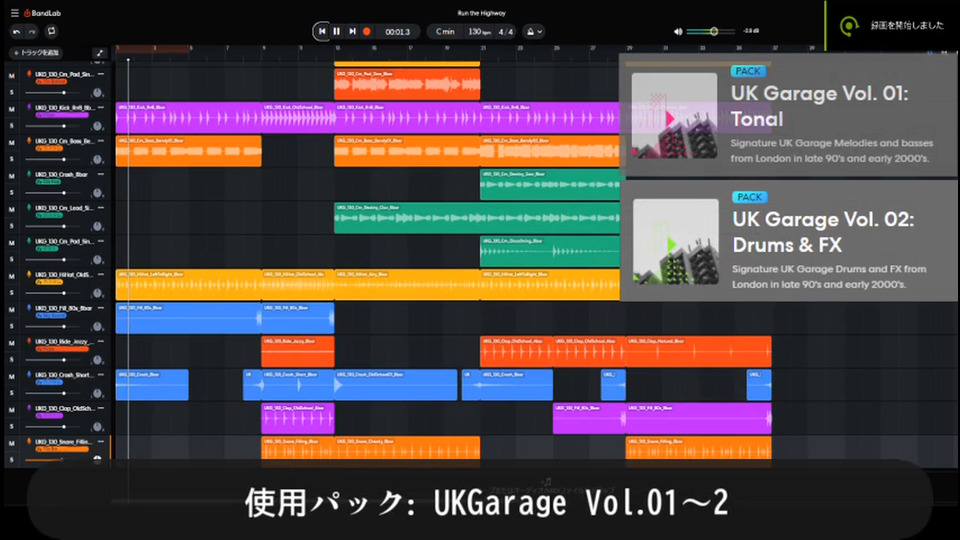Open the BandLab hamburger menu
This screenshot has width=960, height=540.
(15, 13)
